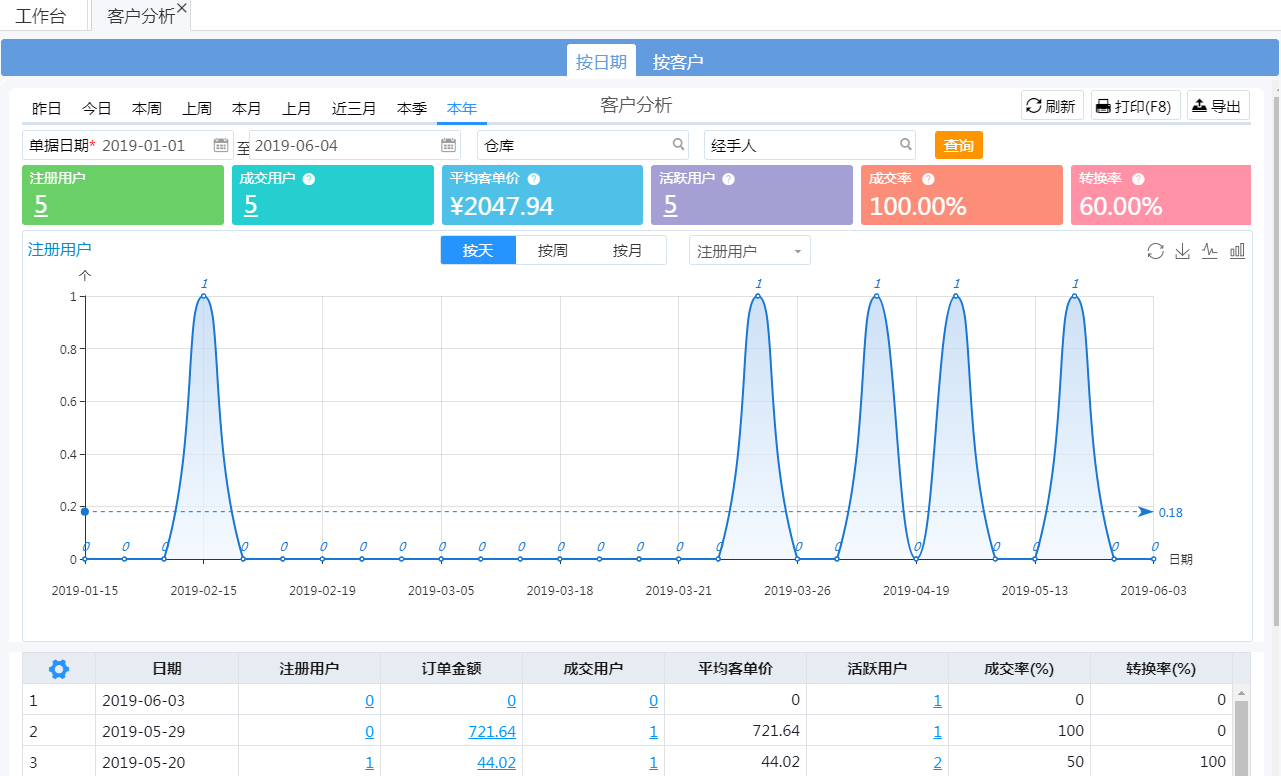Choose the 本周 date range
The width and height of the screenshot is (1281, 776).
(x=147, y=108)
